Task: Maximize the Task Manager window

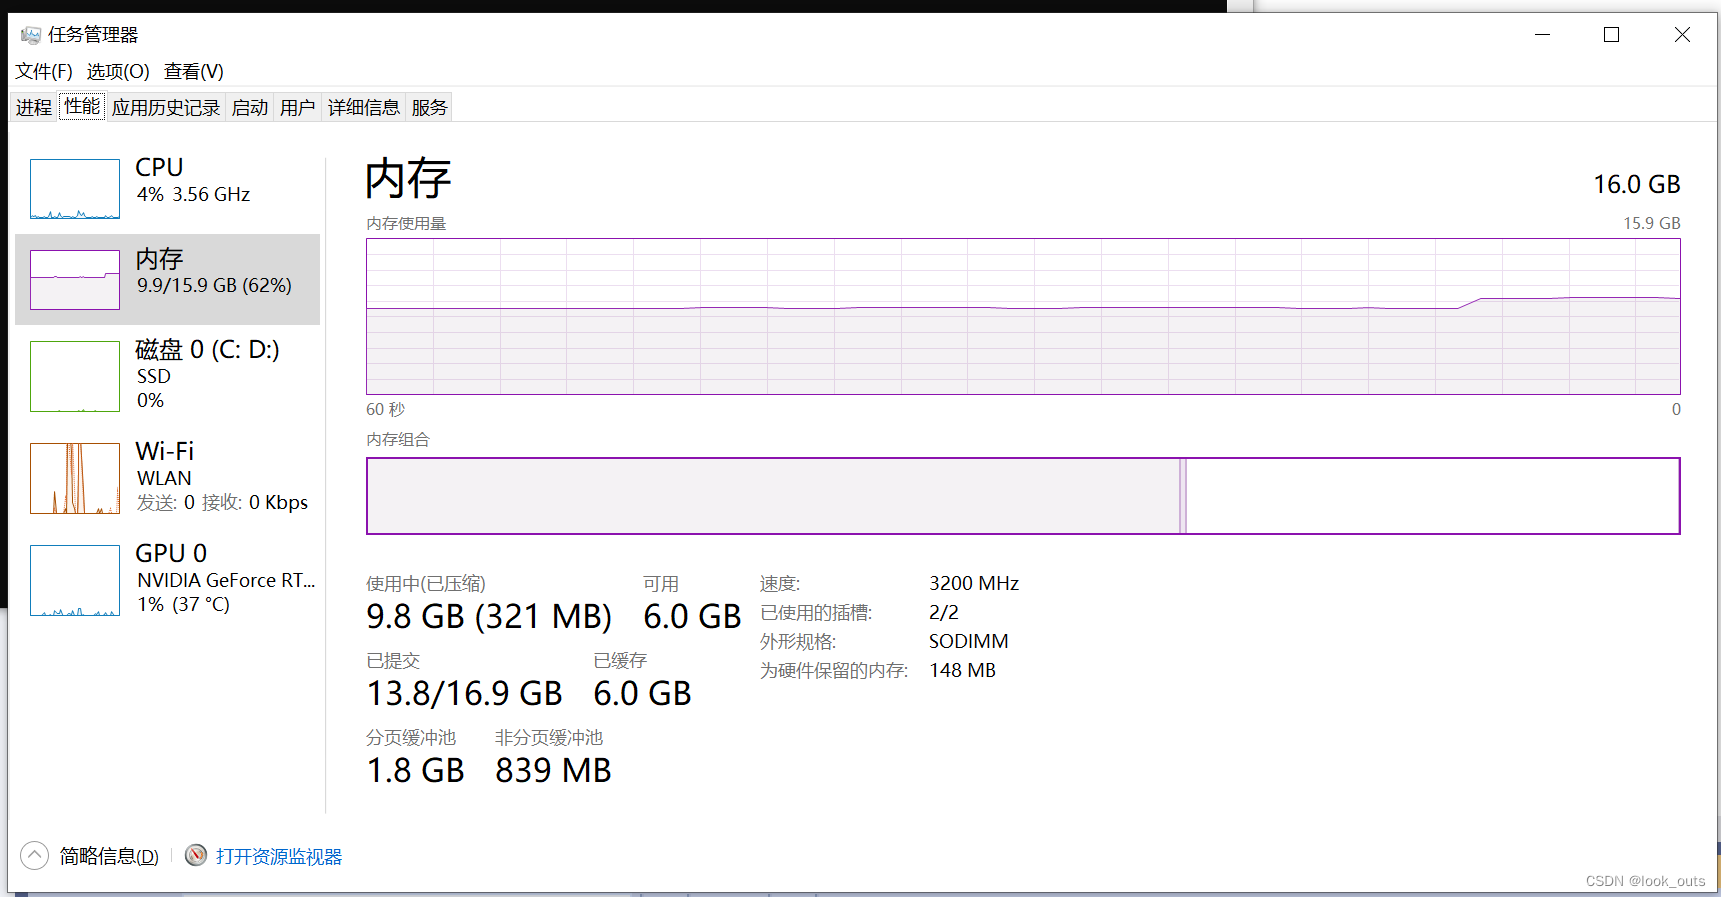Action: pos(1611,35)
